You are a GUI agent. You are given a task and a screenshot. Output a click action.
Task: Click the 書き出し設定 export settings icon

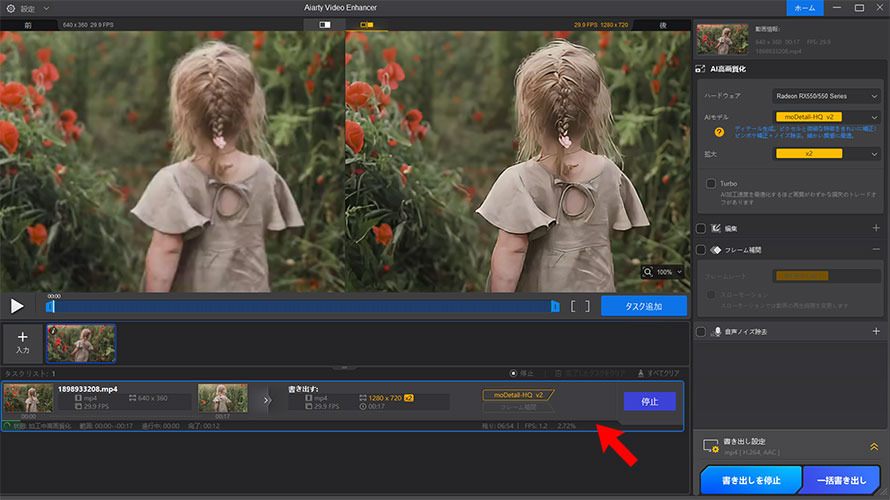[711, 446]
